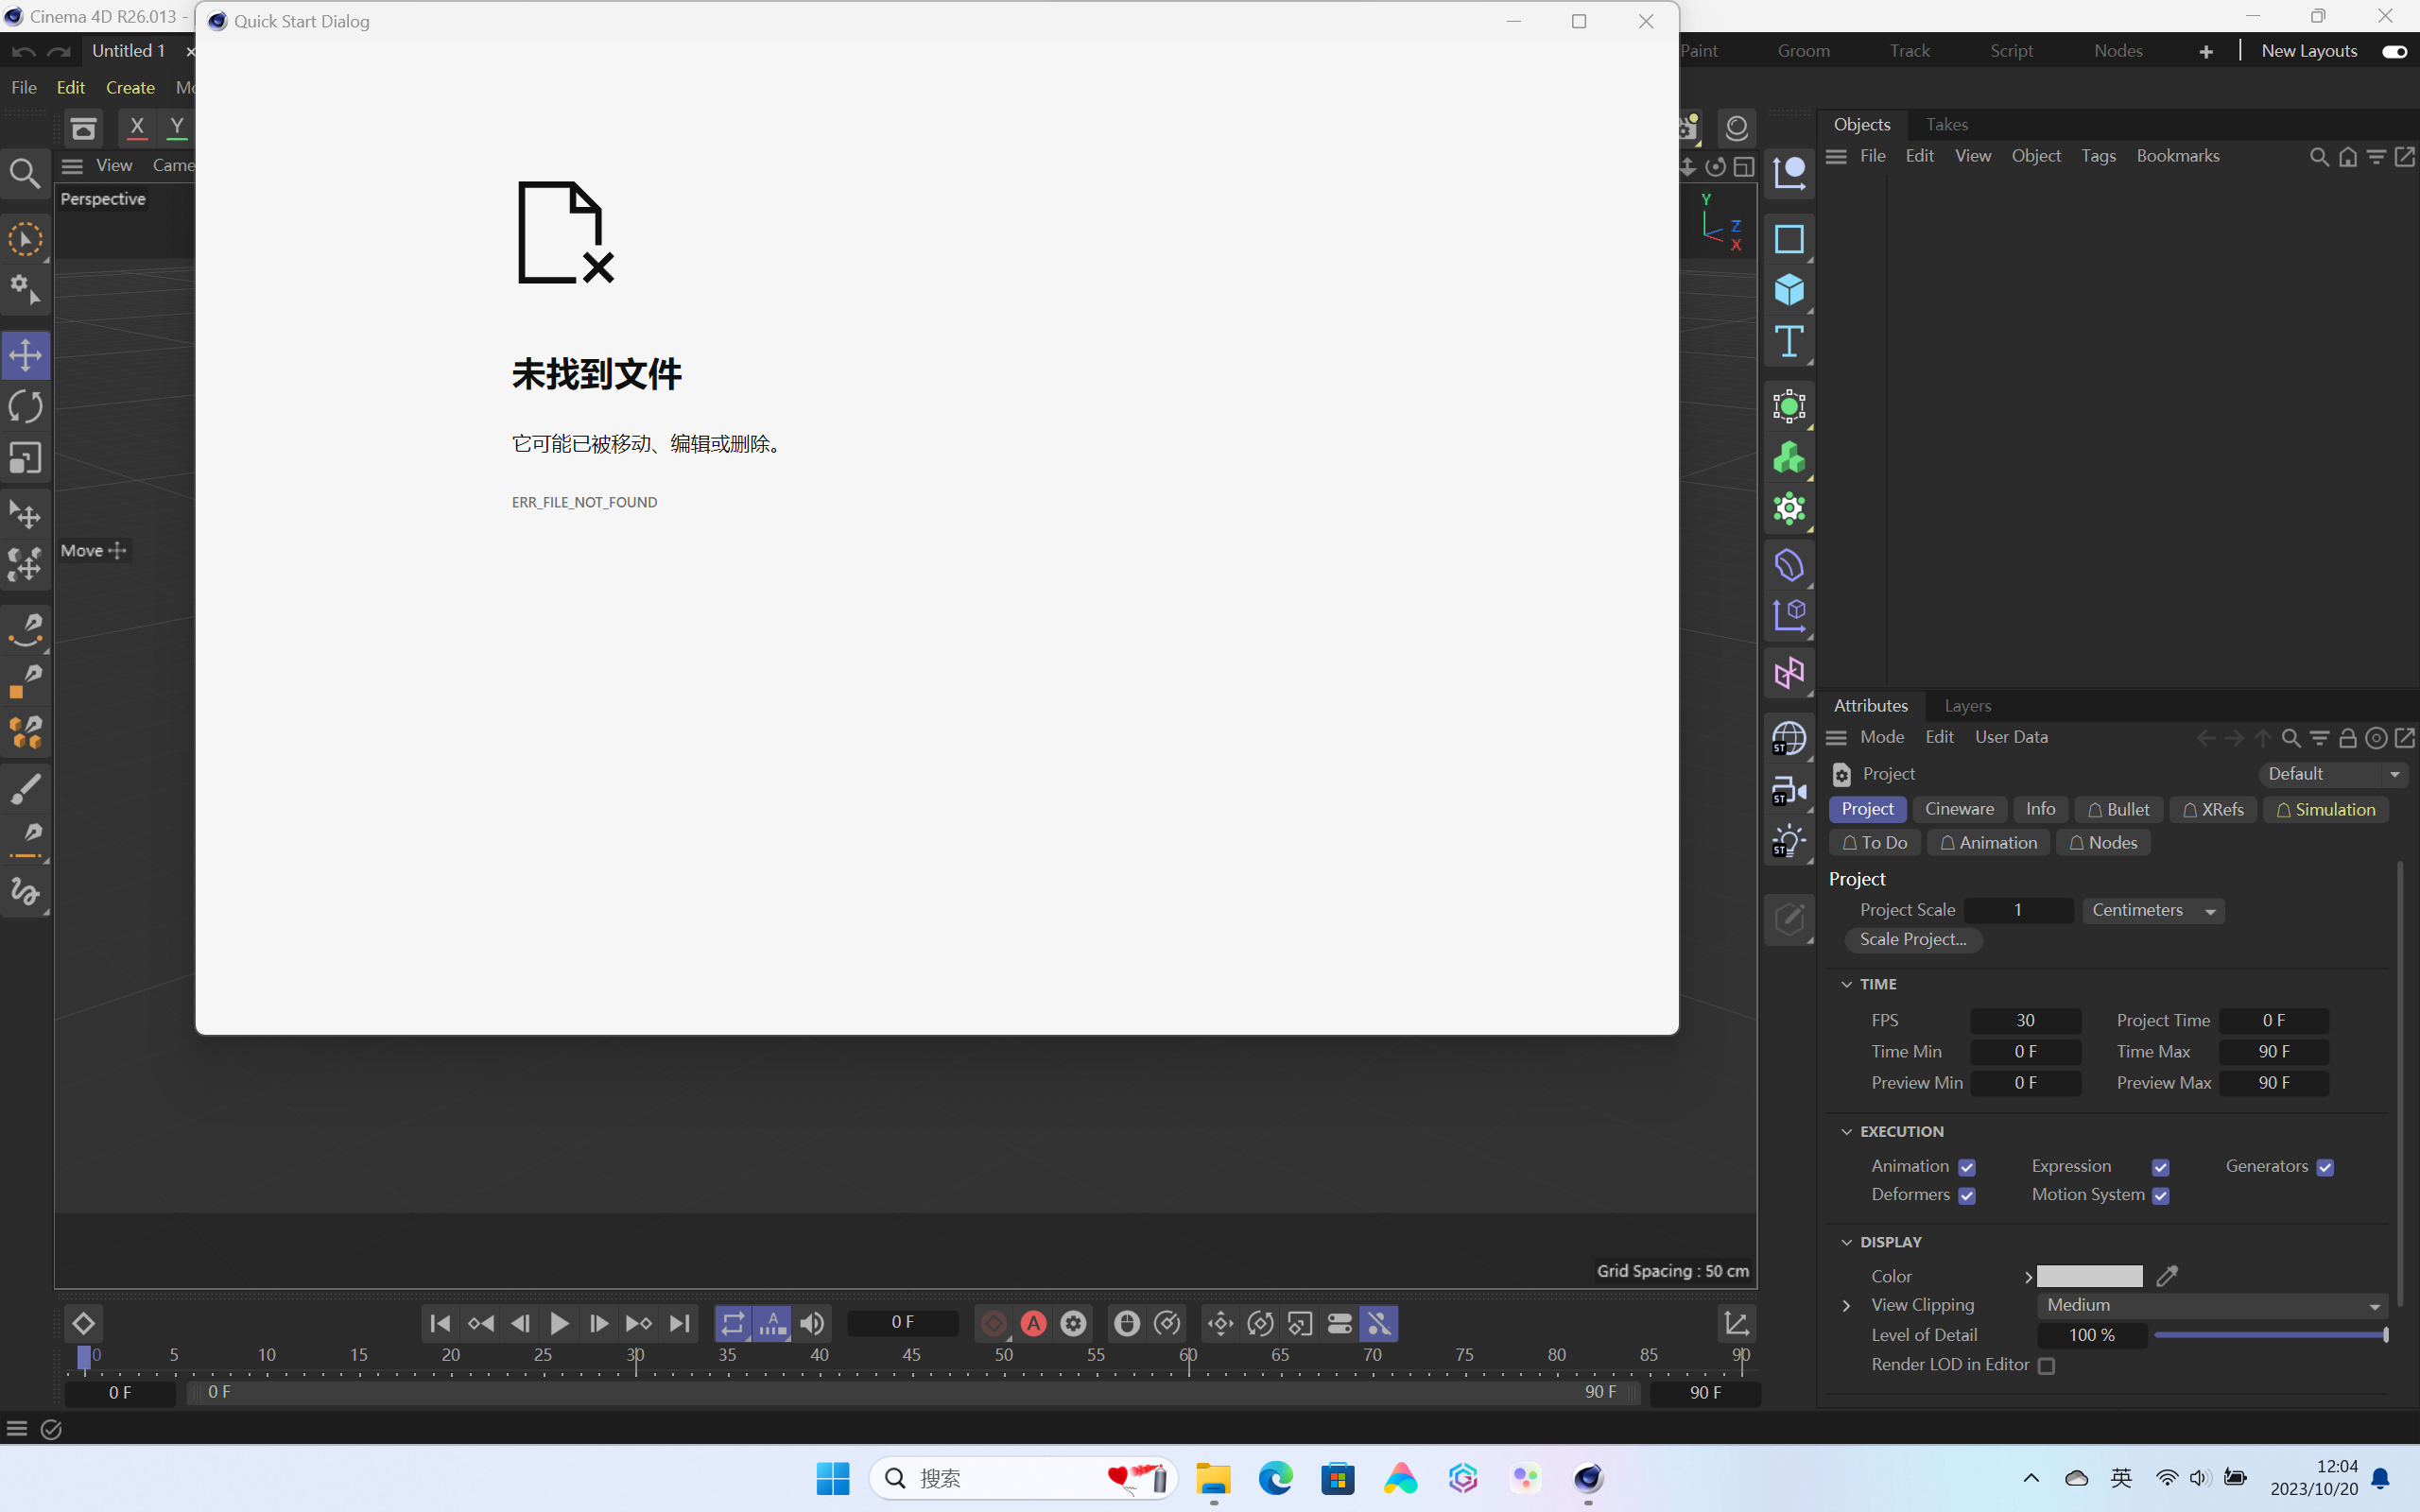Click the Layers panel tab

[x=1967, y=706]
